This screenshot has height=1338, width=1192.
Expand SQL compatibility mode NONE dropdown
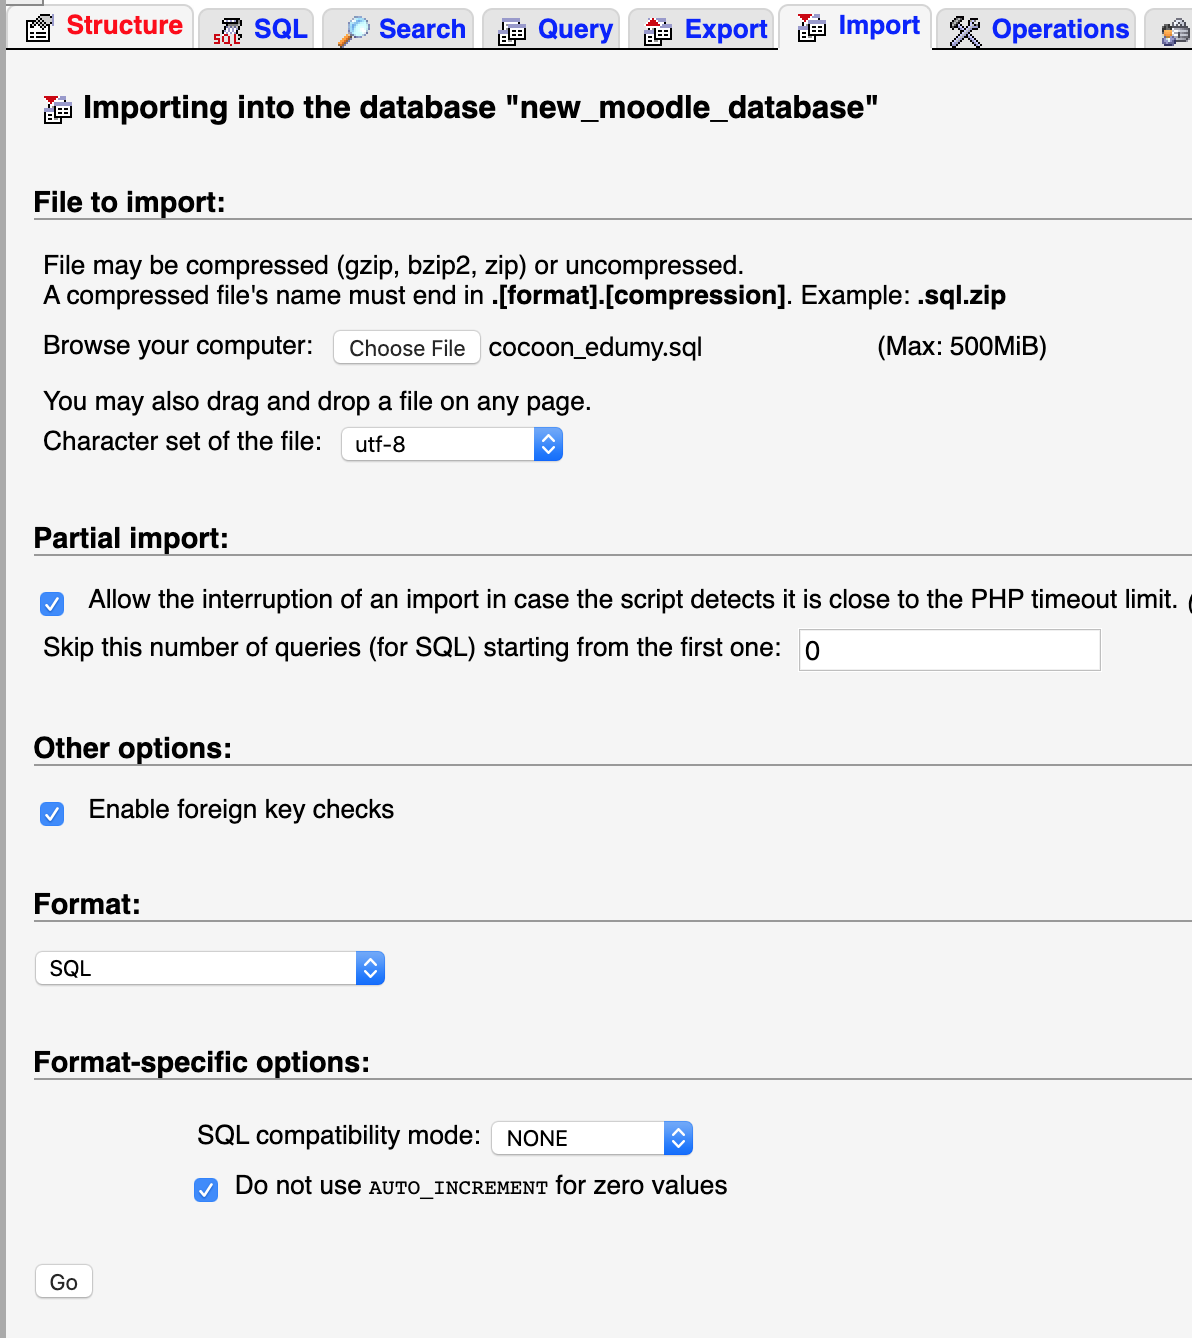point(592,1138)
